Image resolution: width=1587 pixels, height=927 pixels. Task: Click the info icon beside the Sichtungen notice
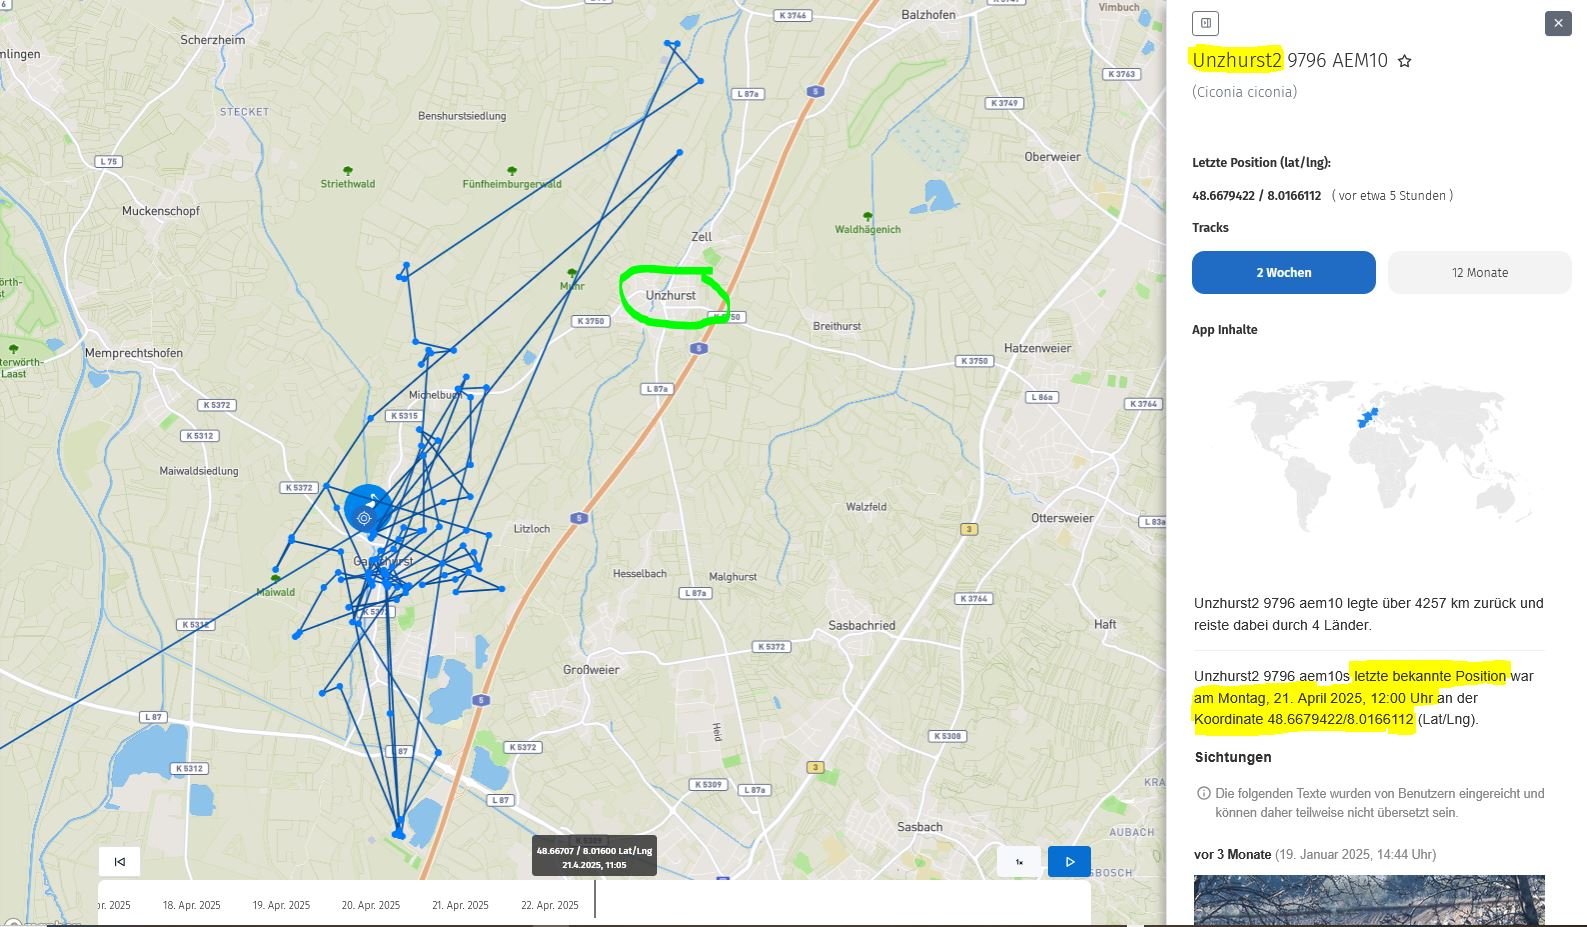click(x=1204, y=793)
